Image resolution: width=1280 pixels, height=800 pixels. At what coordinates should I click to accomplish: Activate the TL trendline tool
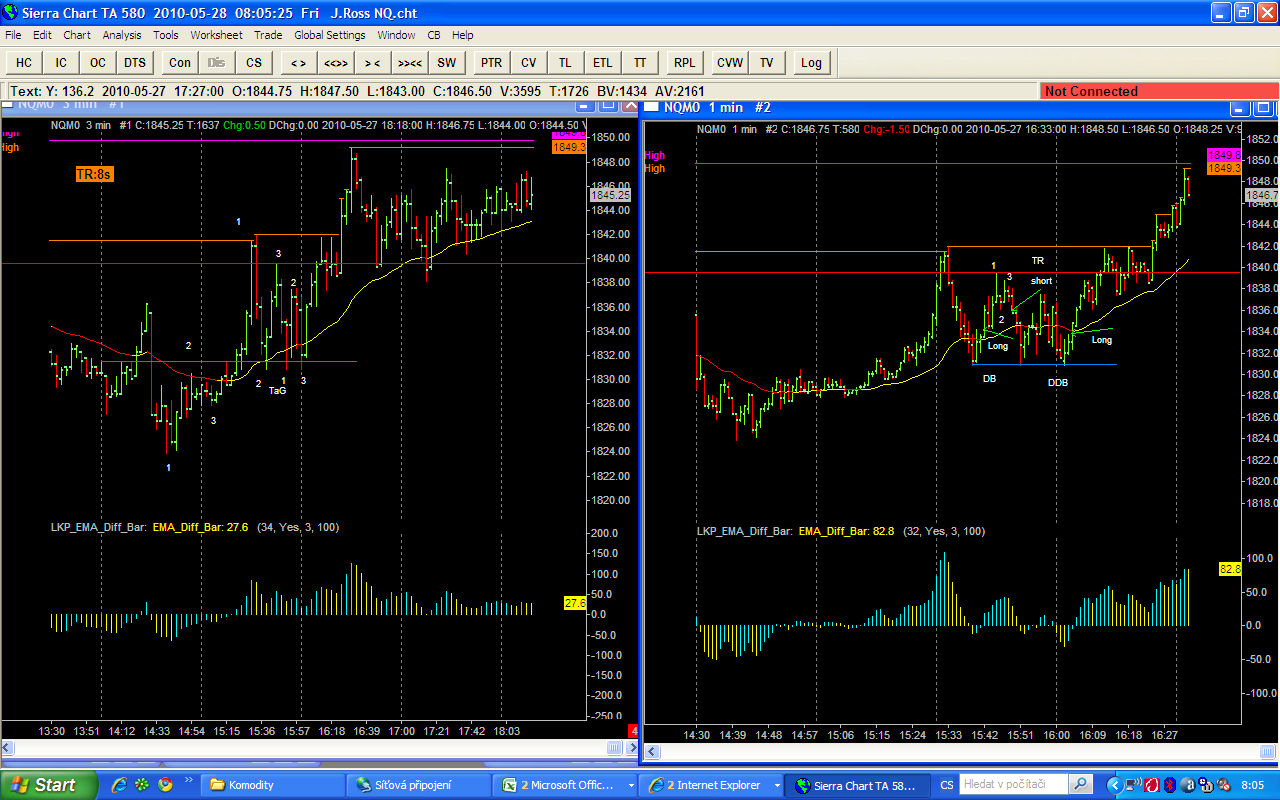tap(566, 63)
